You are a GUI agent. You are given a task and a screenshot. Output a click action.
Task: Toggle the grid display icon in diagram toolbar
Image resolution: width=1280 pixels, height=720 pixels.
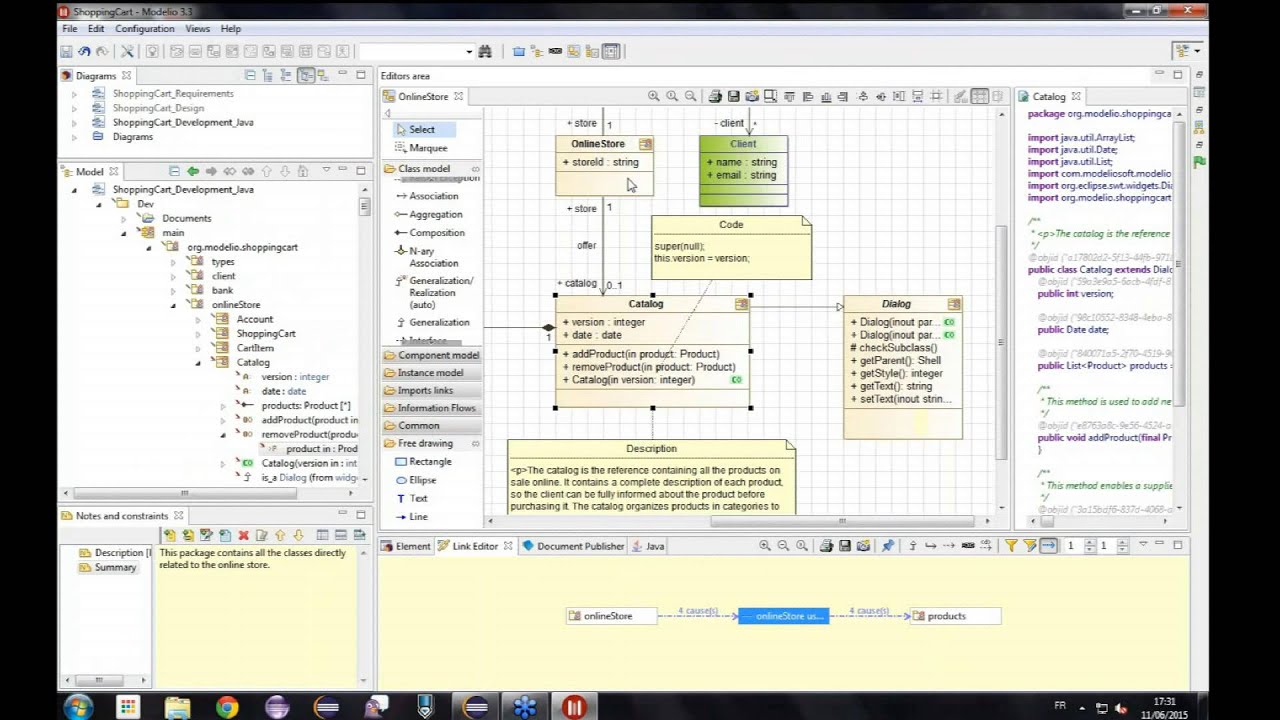click(980, 97)
